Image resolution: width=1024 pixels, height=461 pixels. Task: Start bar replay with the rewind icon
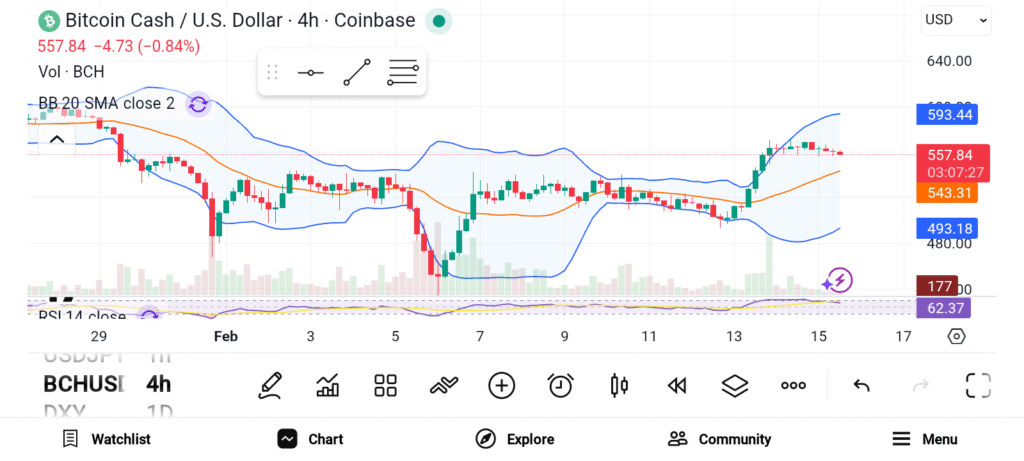pos(677,385)
